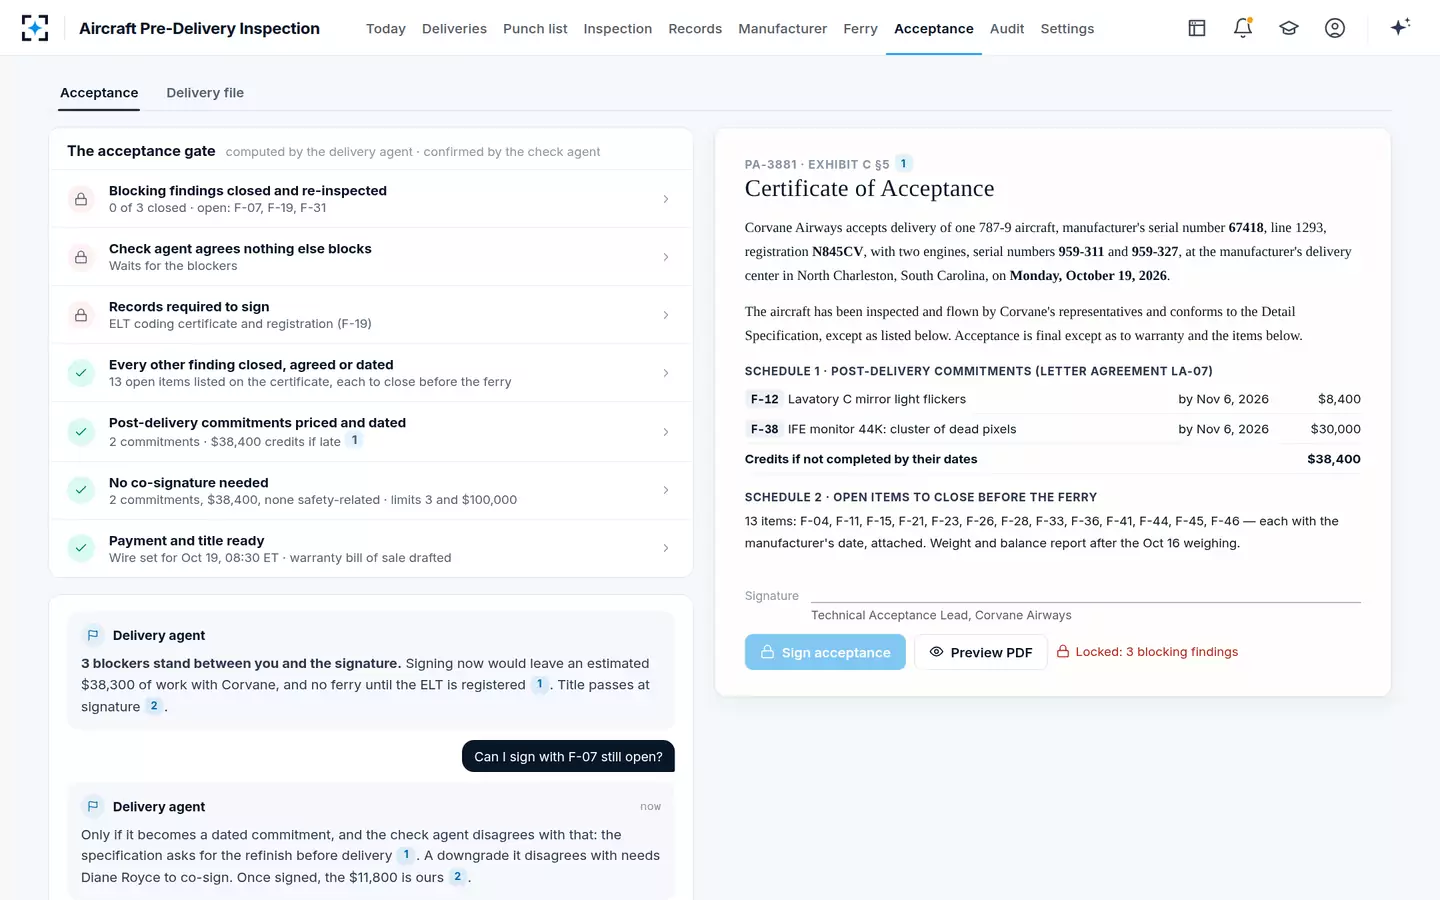Expand Payment and title ready chevron
Screen dimensions: 1440x900
(666, 548)
